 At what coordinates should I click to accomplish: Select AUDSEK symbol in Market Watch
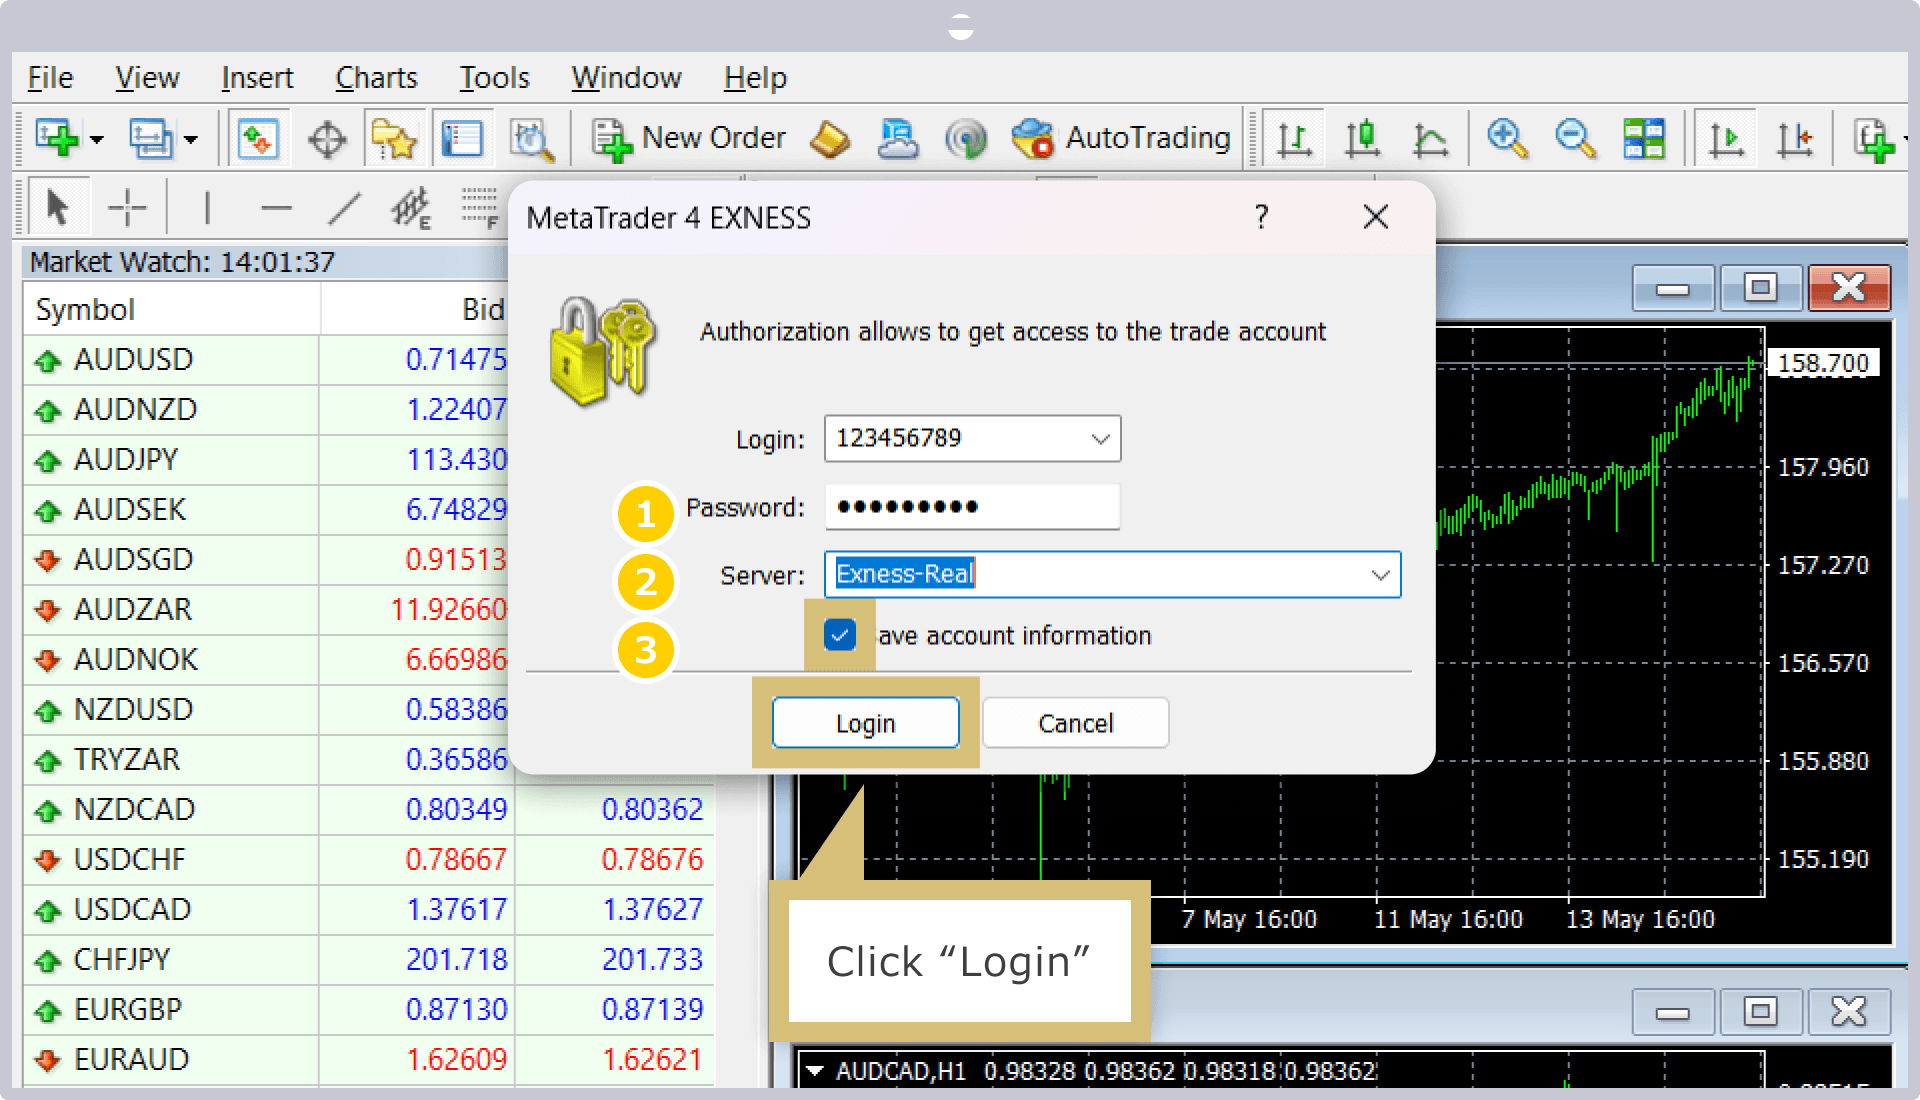click(130, 510)
